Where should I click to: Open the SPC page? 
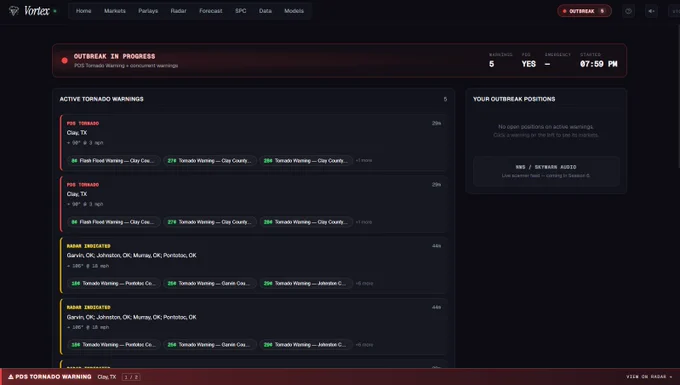click(241, 11)
